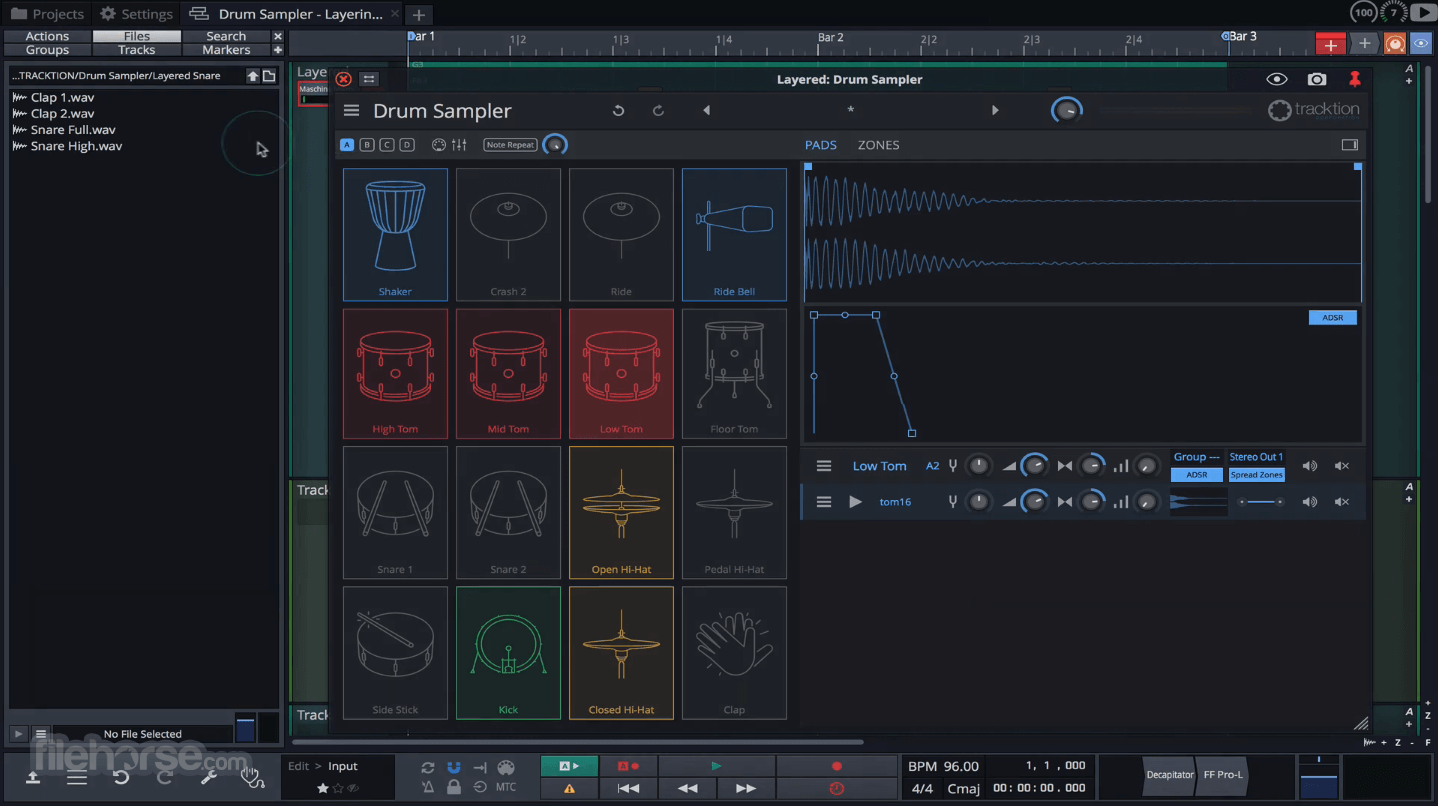Viewport: 1439px width, 806px height.
Task: Click the Drum Sampler undo arrow
Action: [618, 111]
